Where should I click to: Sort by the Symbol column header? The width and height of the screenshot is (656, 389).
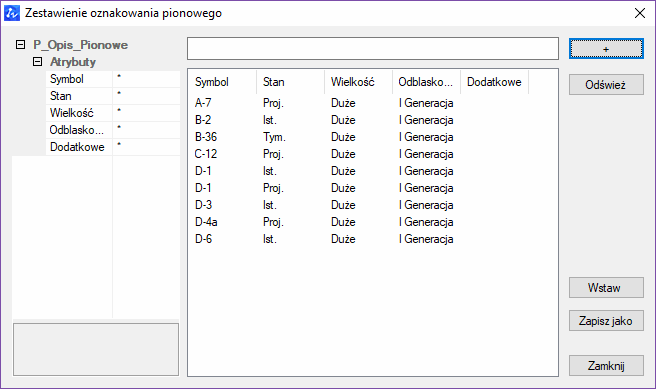click(x=223, y=82)
